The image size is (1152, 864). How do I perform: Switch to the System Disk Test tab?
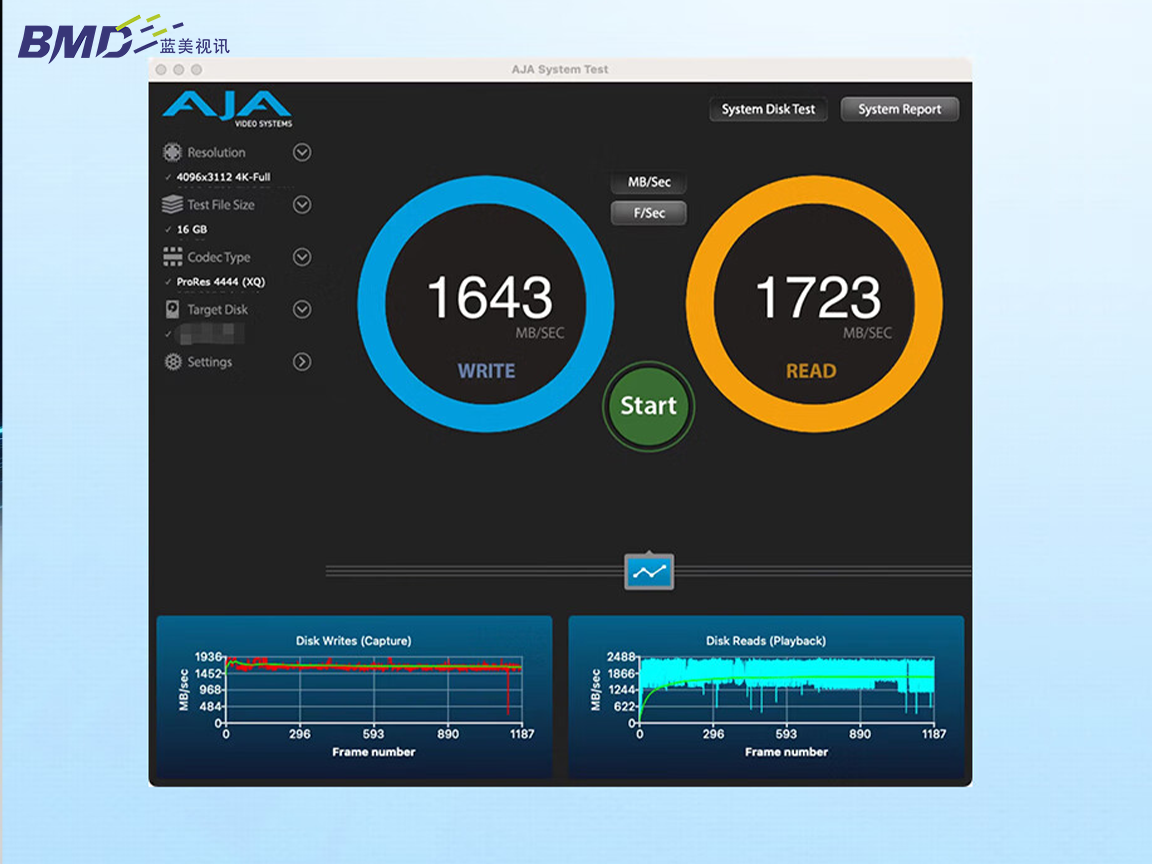(x=768, y=109)
